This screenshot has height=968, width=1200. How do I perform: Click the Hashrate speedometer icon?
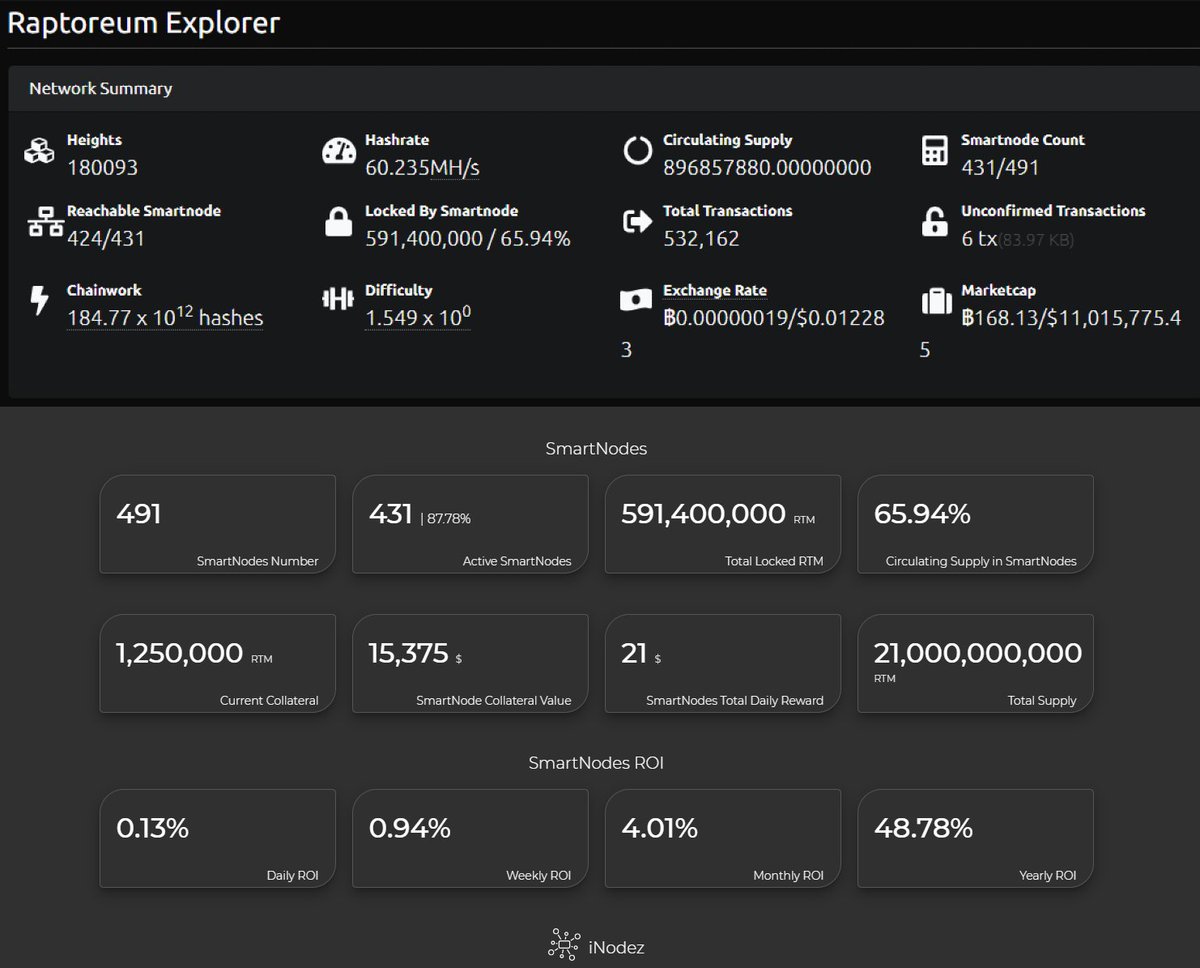click(x=339, y=152)
